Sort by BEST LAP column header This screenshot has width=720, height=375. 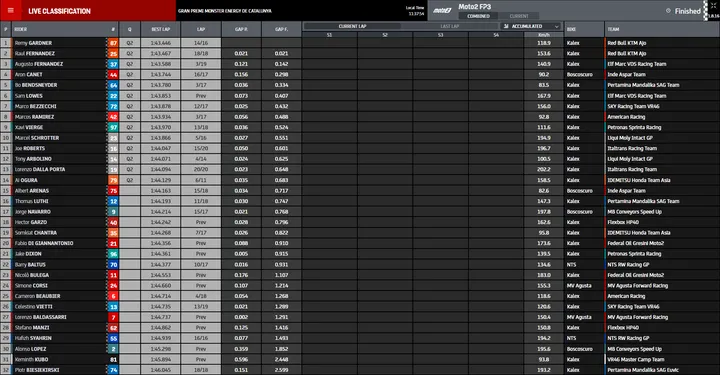tap(161, 29)
